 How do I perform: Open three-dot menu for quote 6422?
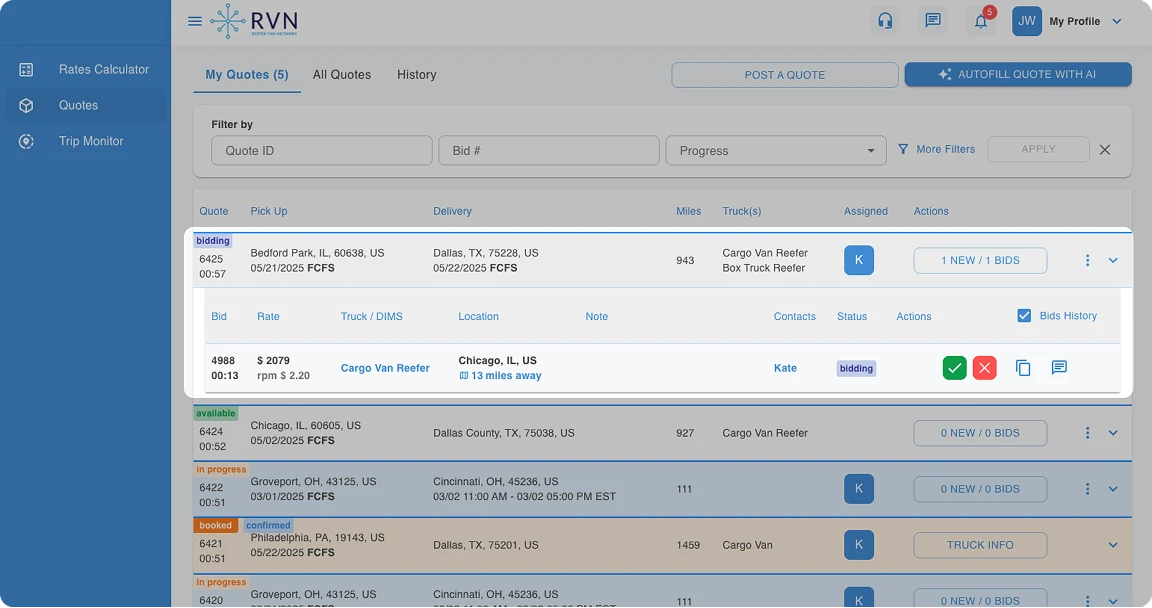(x=1087, y=489)
